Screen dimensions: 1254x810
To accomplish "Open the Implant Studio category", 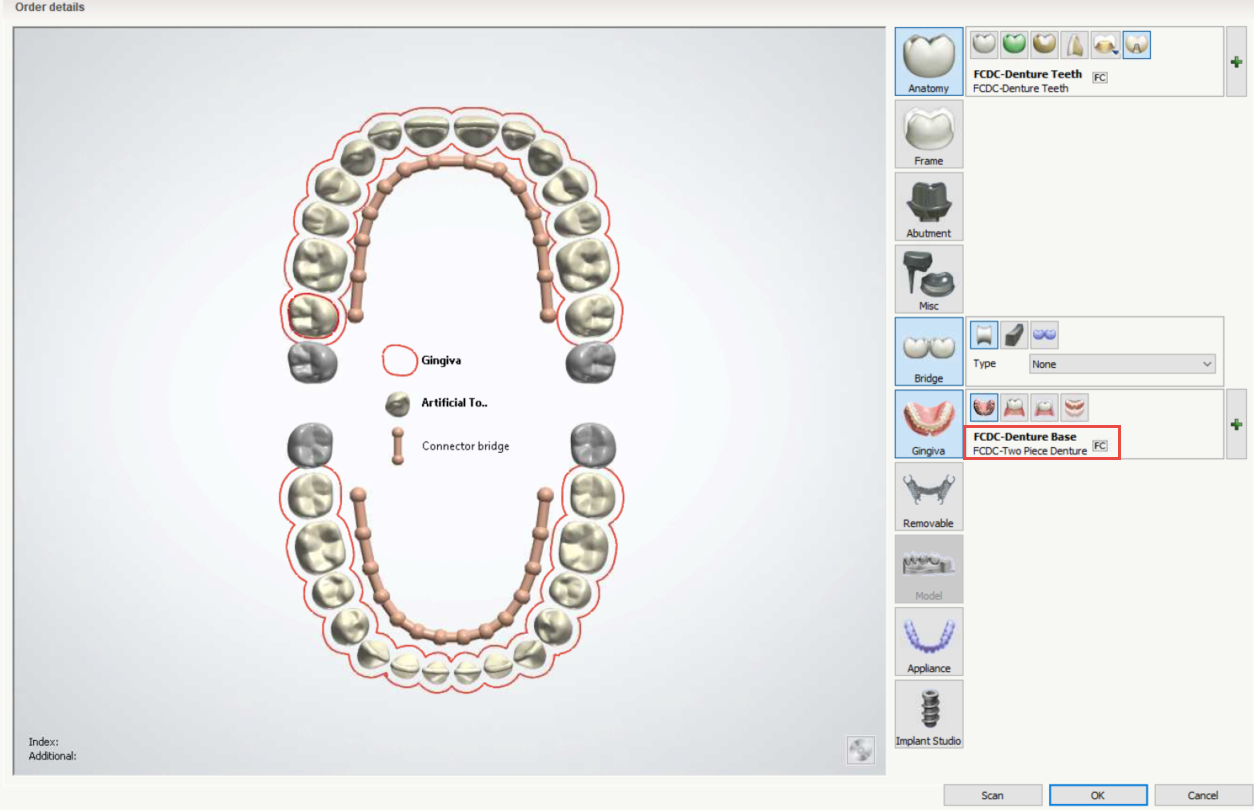I will pyautogui.click(x=928, y=713).
